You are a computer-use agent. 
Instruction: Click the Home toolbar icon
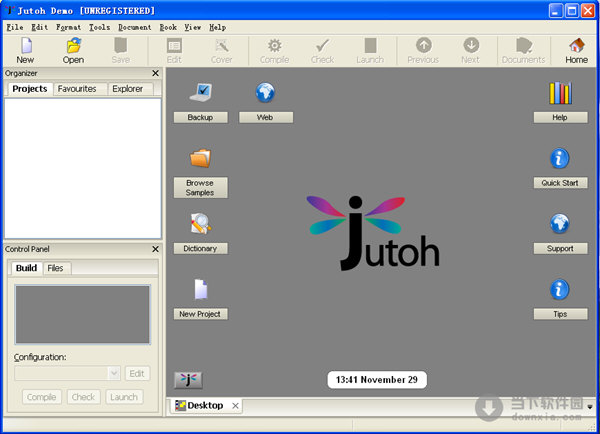pos(576,46)
